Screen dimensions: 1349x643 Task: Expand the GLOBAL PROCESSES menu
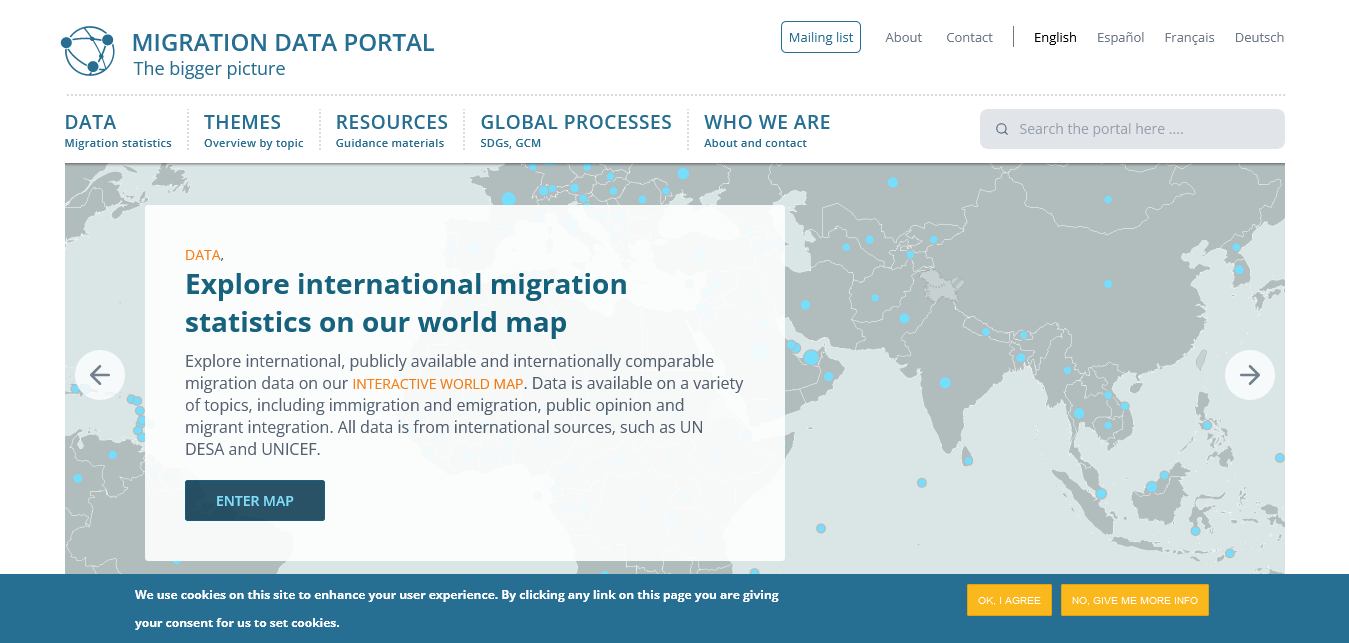pos(575,130)
